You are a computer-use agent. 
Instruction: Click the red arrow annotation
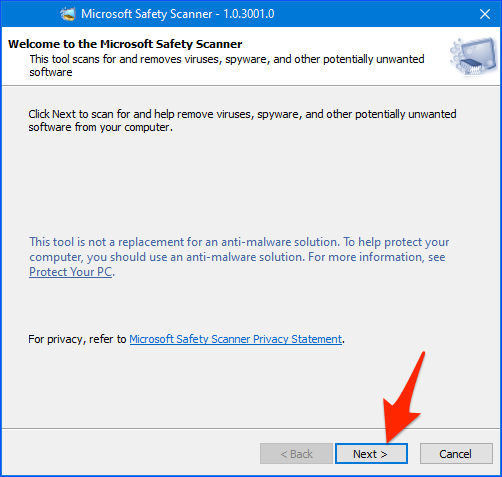(404, 398)
